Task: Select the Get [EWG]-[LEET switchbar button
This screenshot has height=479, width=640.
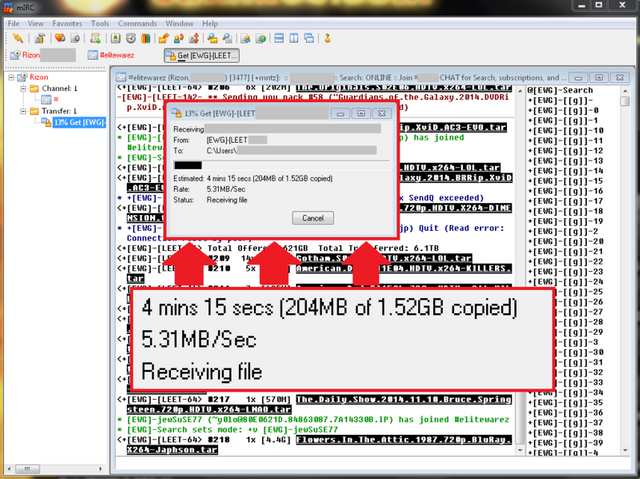Action: click(x=202, y=55)
